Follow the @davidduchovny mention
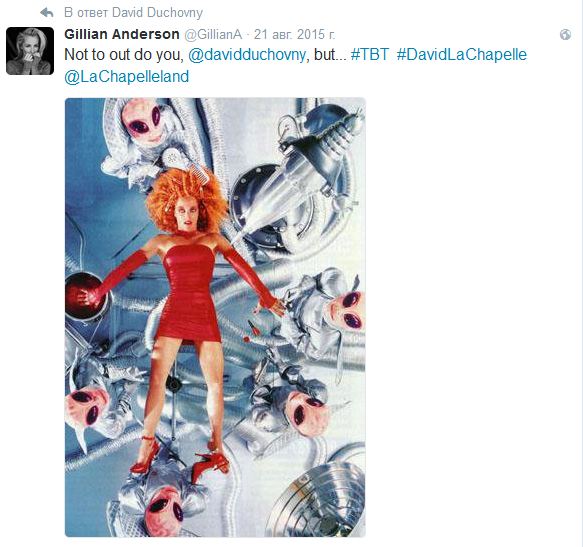This screenshot has width=583, height=547. coord(247,55)
